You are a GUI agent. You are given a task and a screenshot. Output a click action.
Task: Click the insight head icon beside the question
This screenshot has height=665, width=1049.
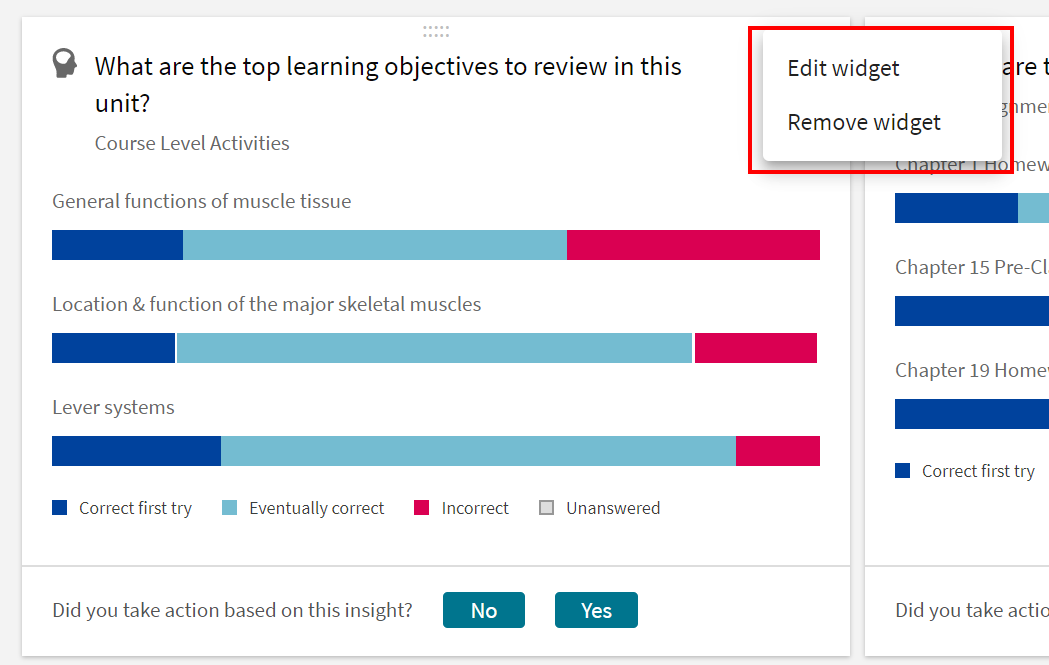[x=64, y=63]
